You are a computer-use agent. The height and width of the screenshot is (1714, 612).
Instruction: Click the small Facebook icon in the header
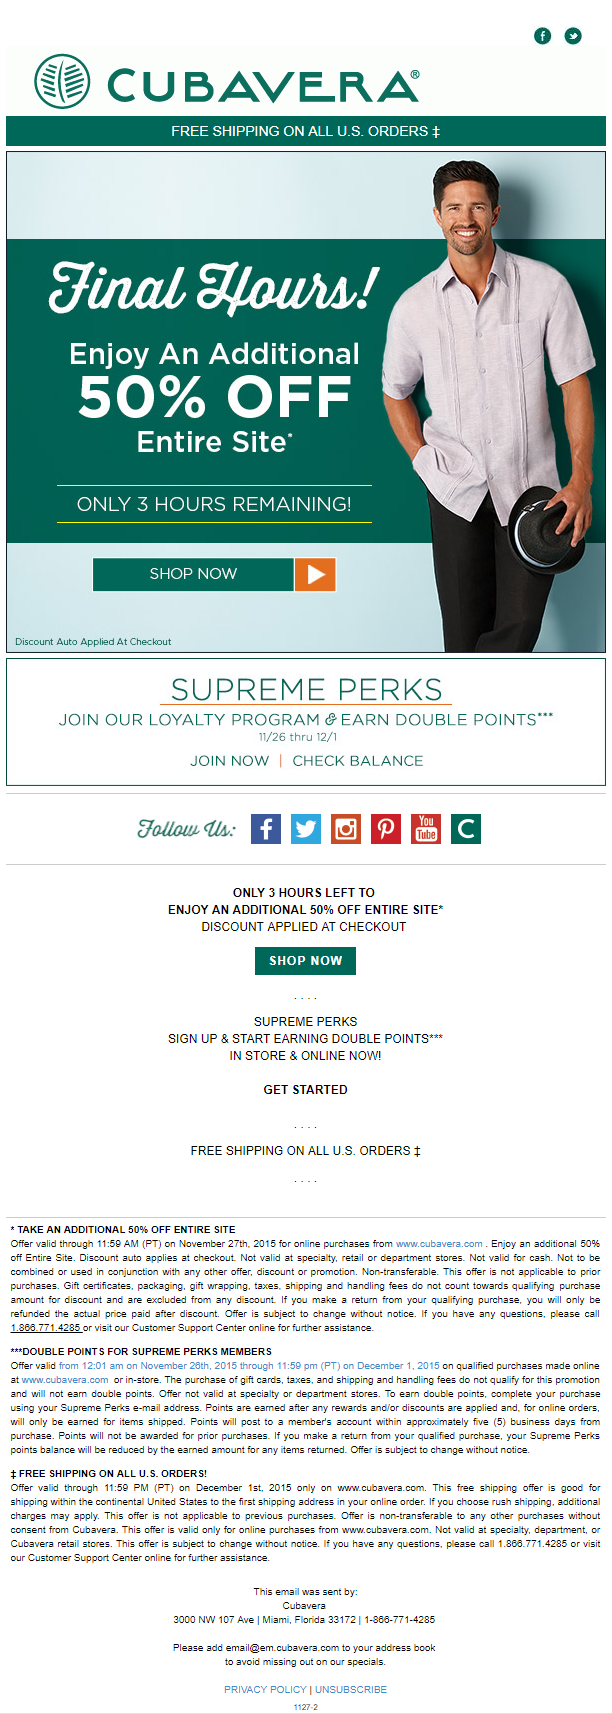543,36
